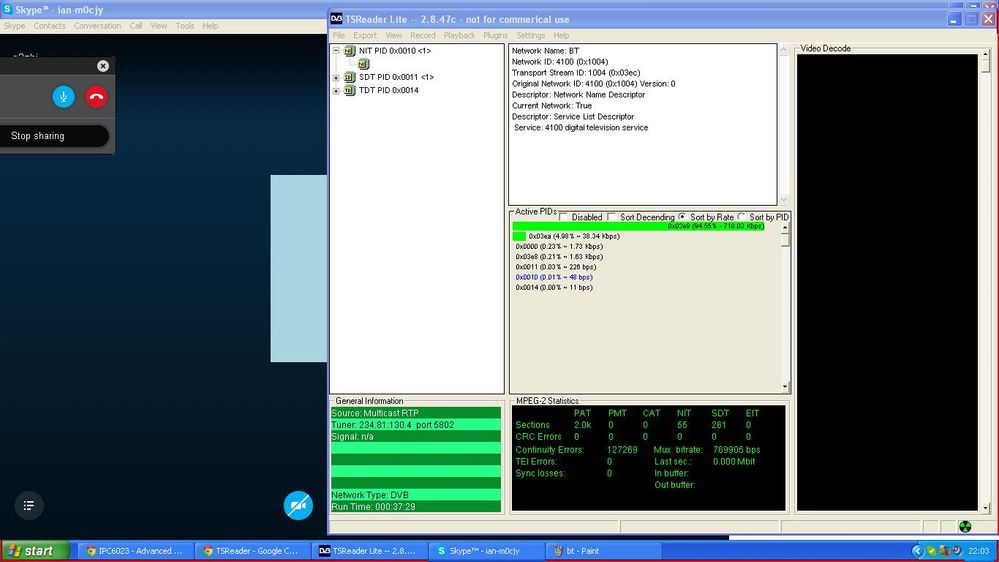The height and width of the screenshot is (562, 999).
Task: Open Skype Call menu
Action: click(x=136, y=26)
